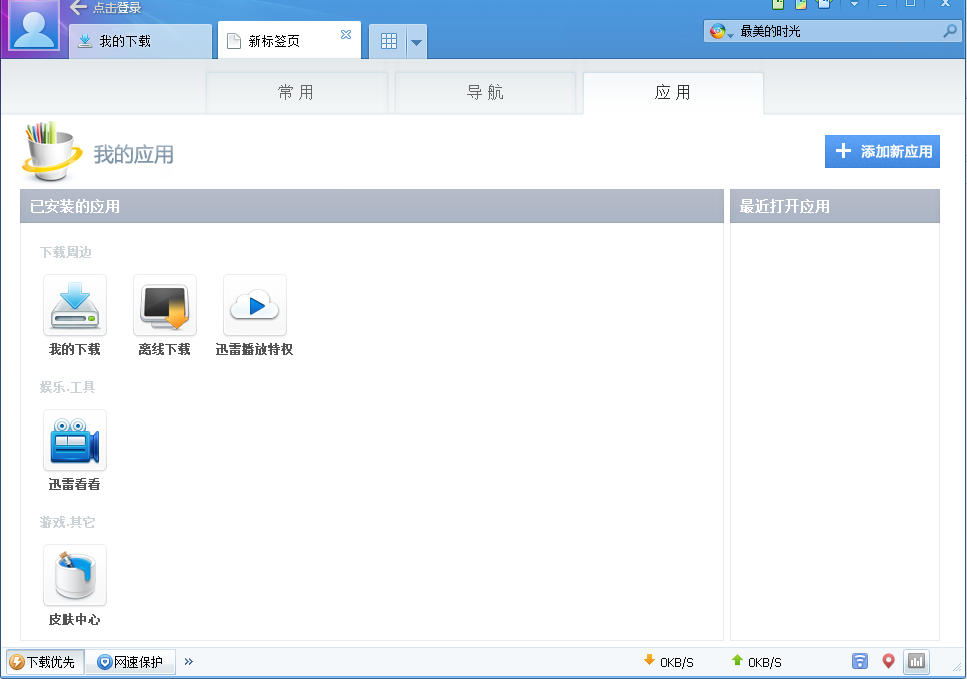Click the 娱乐.工具 category label
The width and height of the screenshot is (967, 679).
[x=67, y=387]
